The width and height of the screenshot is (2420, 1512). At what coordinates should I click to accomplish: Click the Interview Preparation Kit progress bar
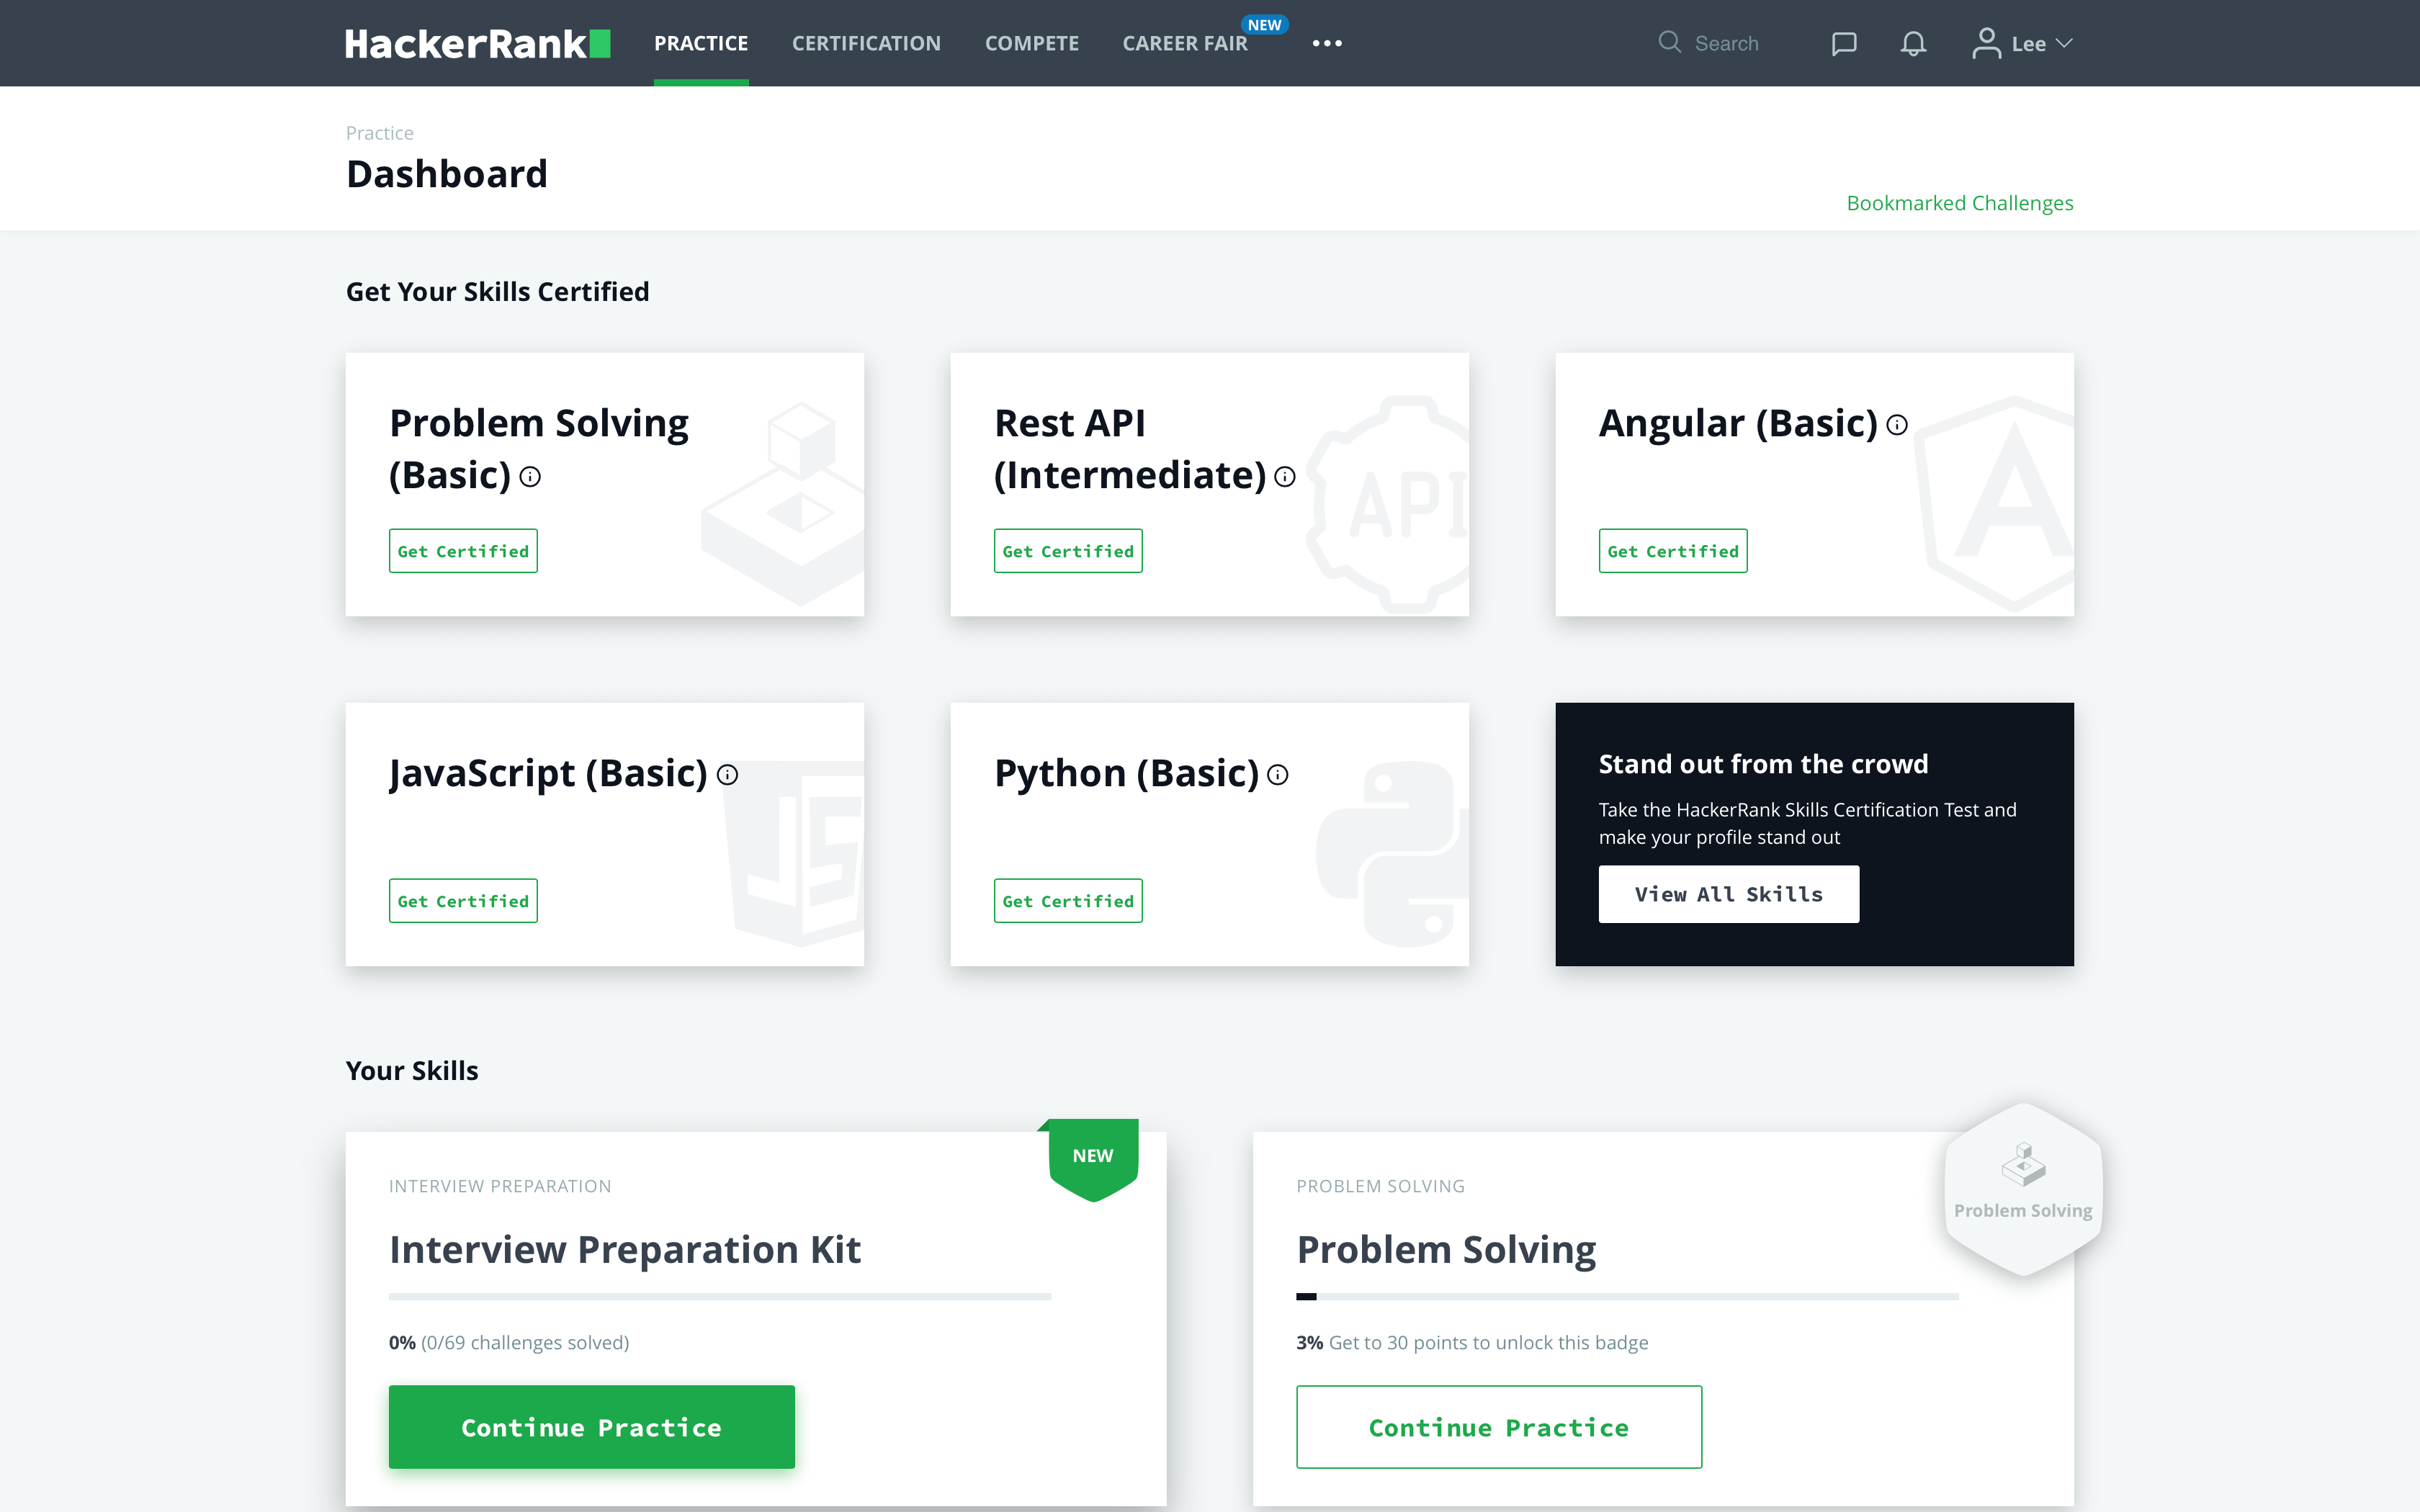tap(720, 1297)
